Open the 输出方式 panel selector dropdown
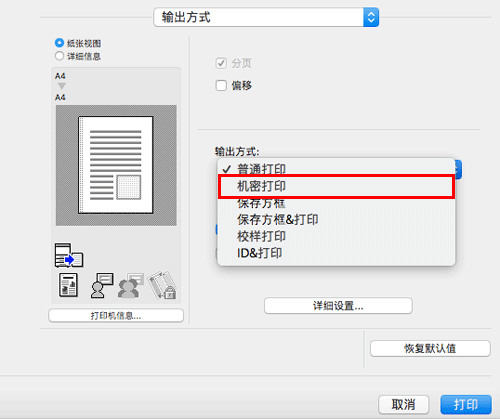 [266, 17]
